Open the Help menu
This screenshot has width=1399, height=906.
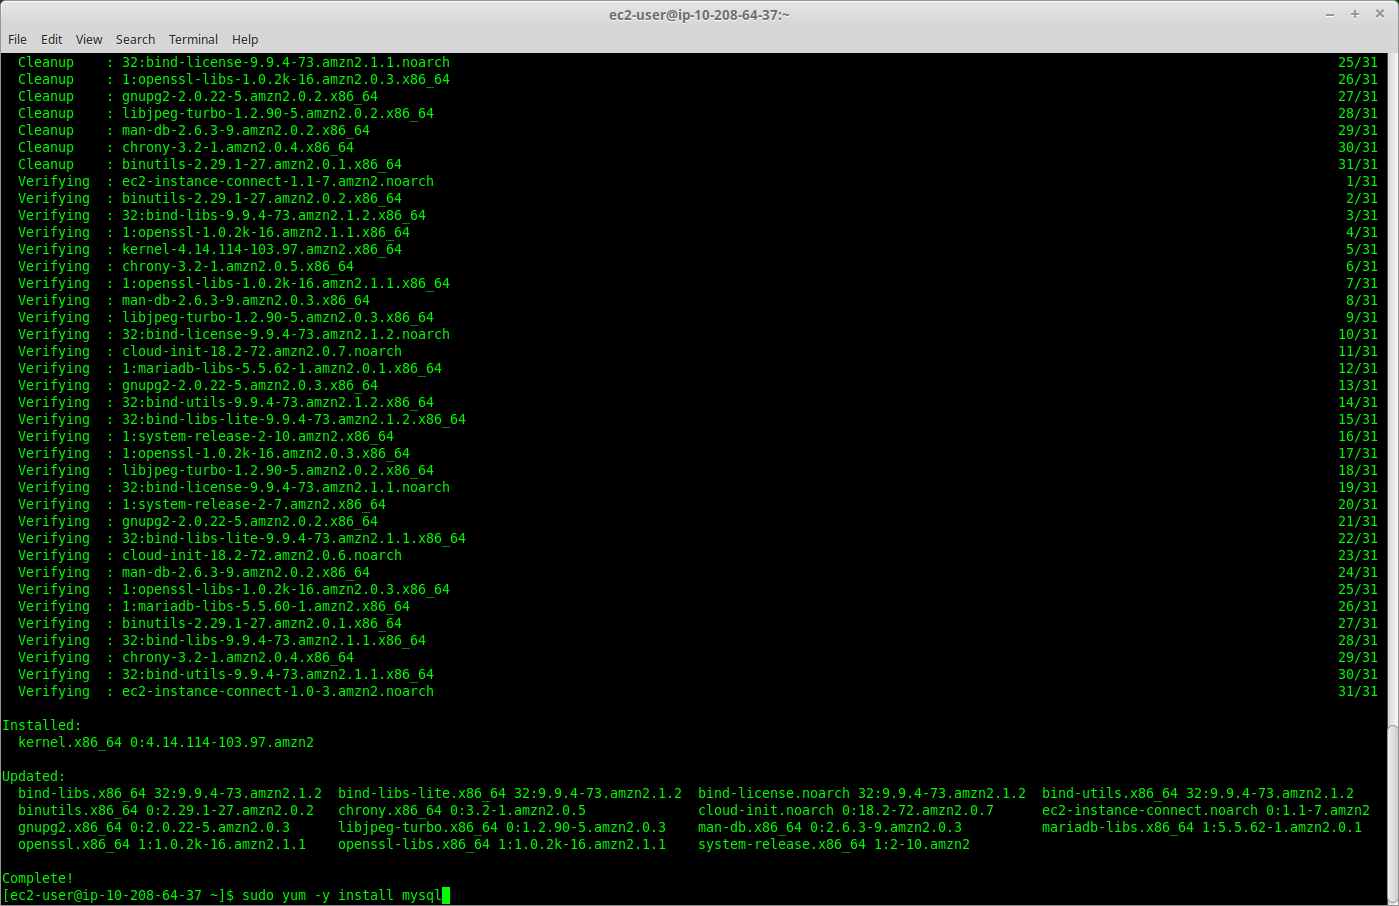245,39
